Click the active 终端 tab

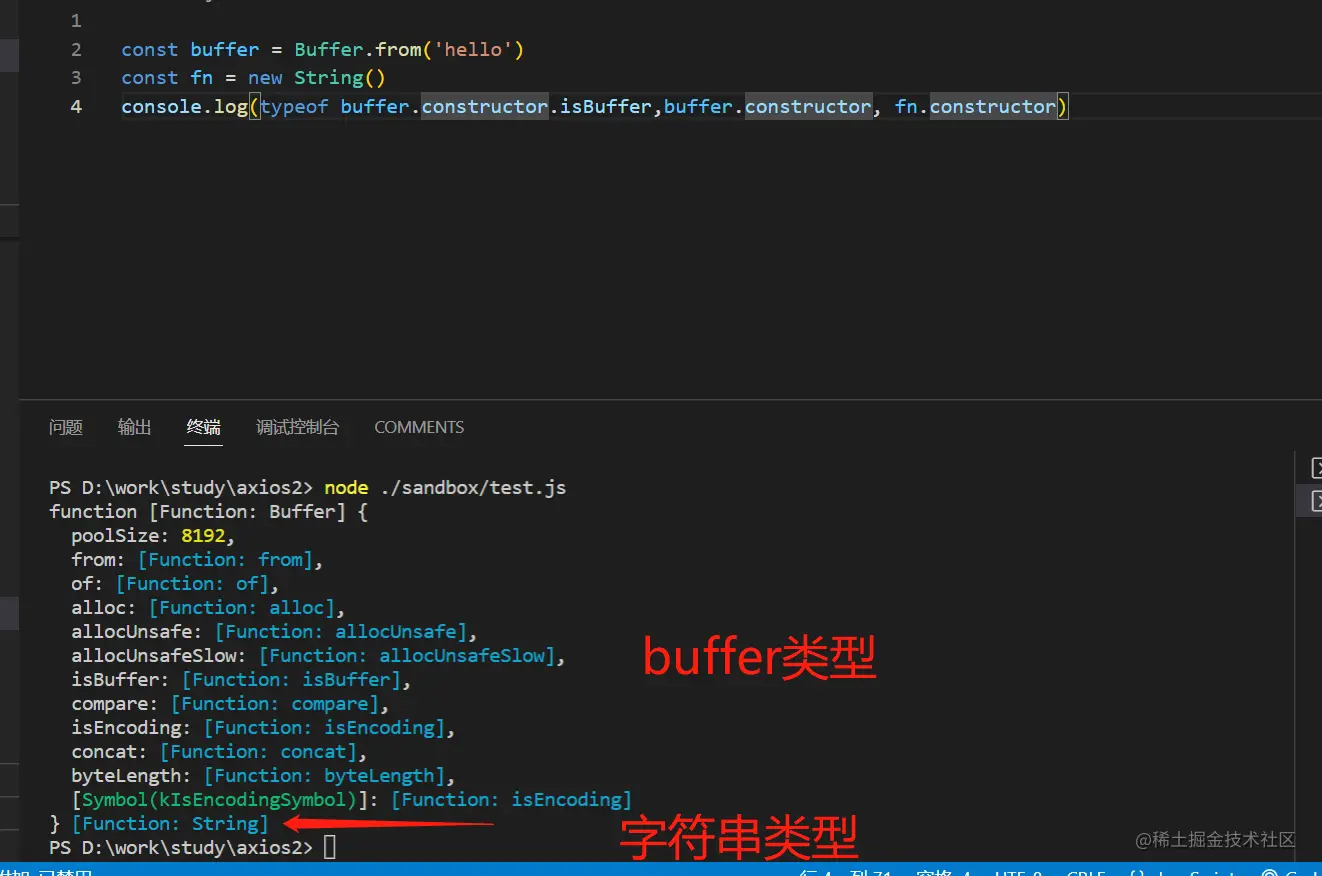[203, 427]
